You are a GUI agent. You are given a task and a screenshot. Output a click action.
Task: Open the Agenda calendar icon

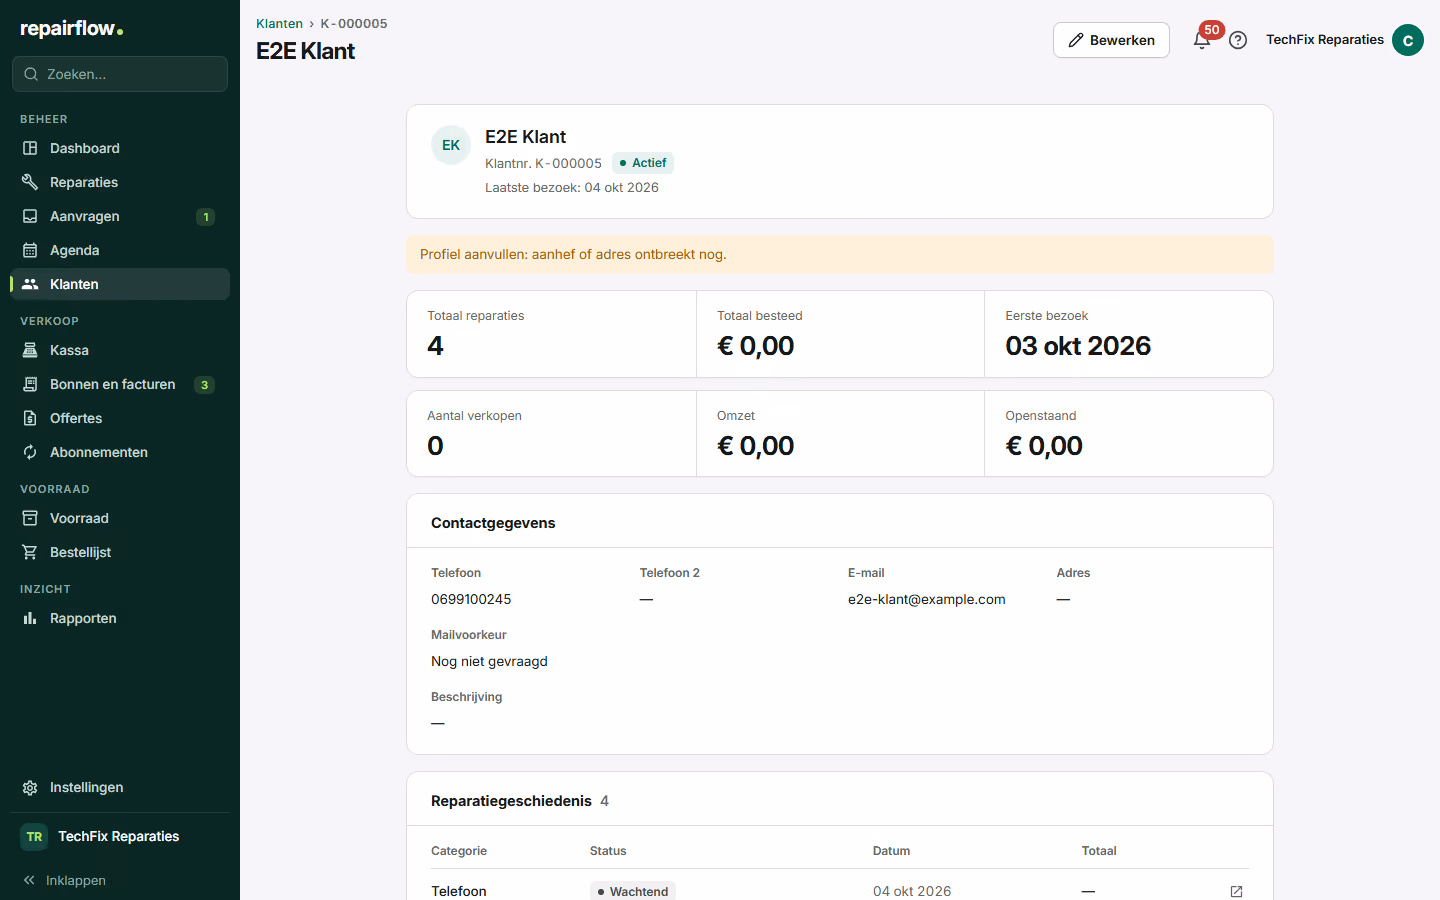point(30,250)
